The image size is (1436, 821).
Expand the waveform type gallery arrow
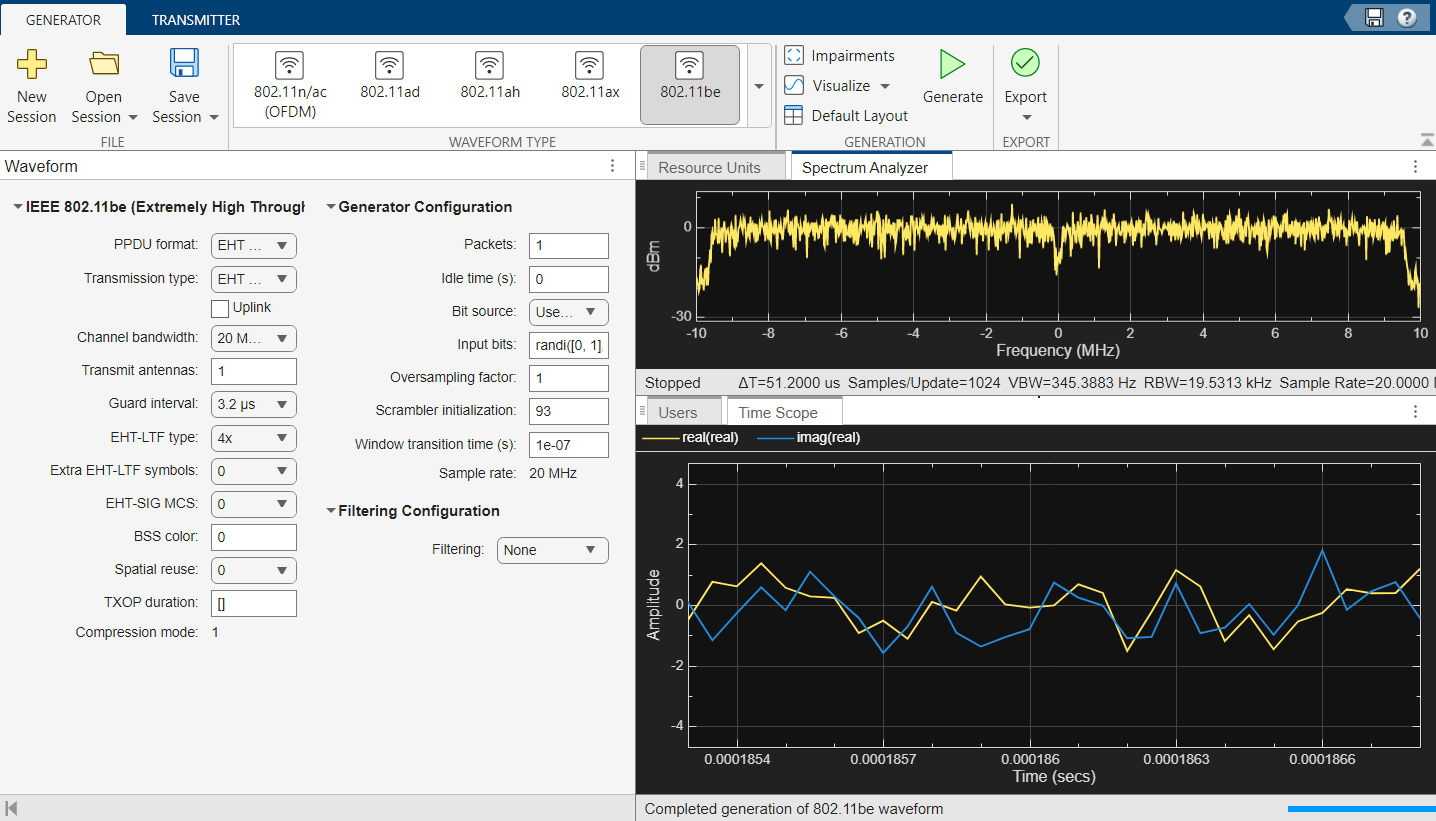(x=758, y=87)
